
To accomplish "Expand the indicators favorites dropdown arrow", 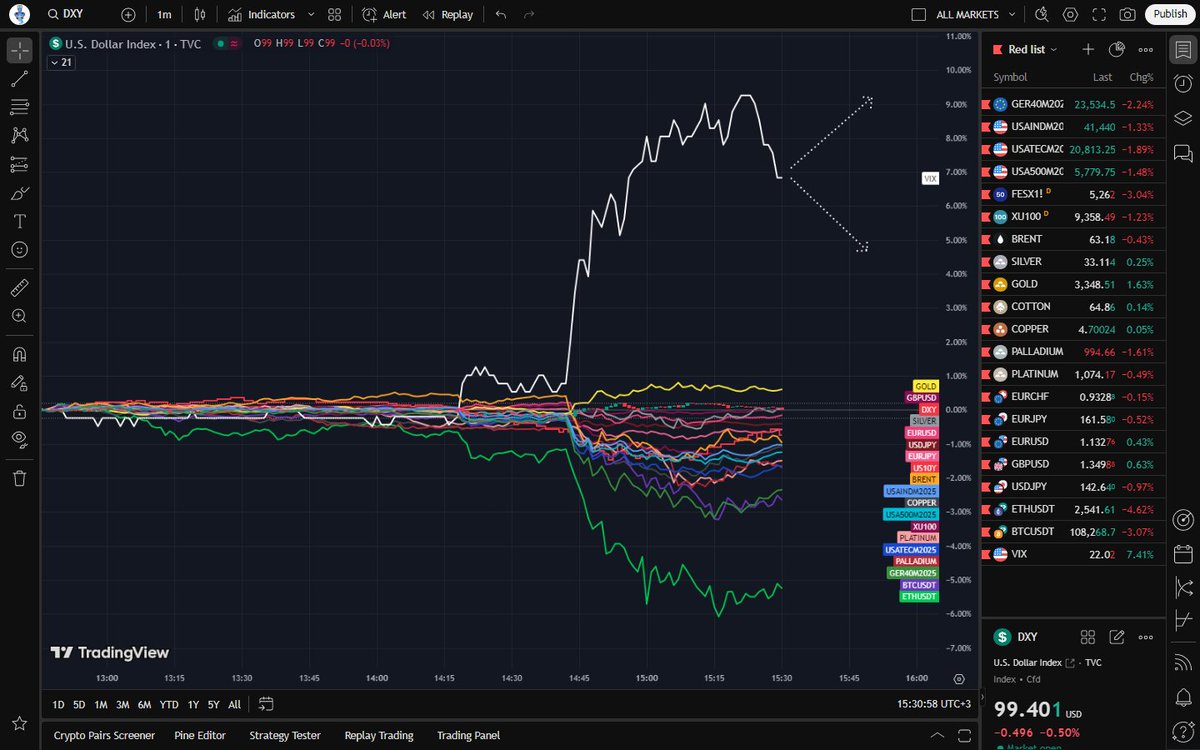I will (x=311, y=15).
